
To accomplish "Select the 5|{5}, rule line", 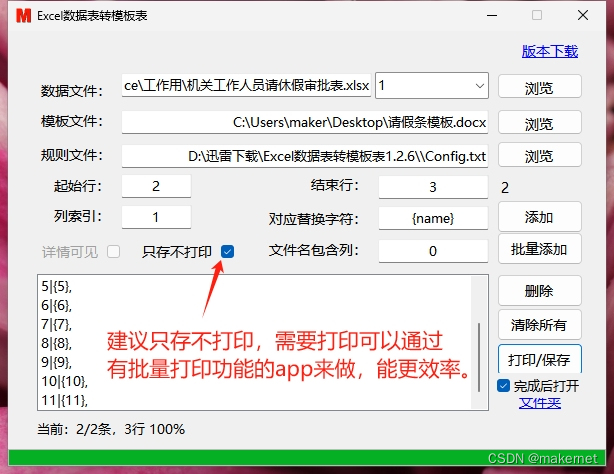I will tap(57, 287).
